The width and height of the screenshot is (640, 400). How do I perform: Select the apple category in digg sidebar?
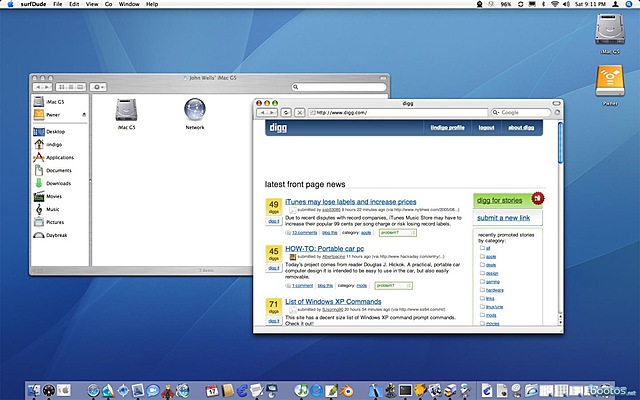tap(491, 257)
